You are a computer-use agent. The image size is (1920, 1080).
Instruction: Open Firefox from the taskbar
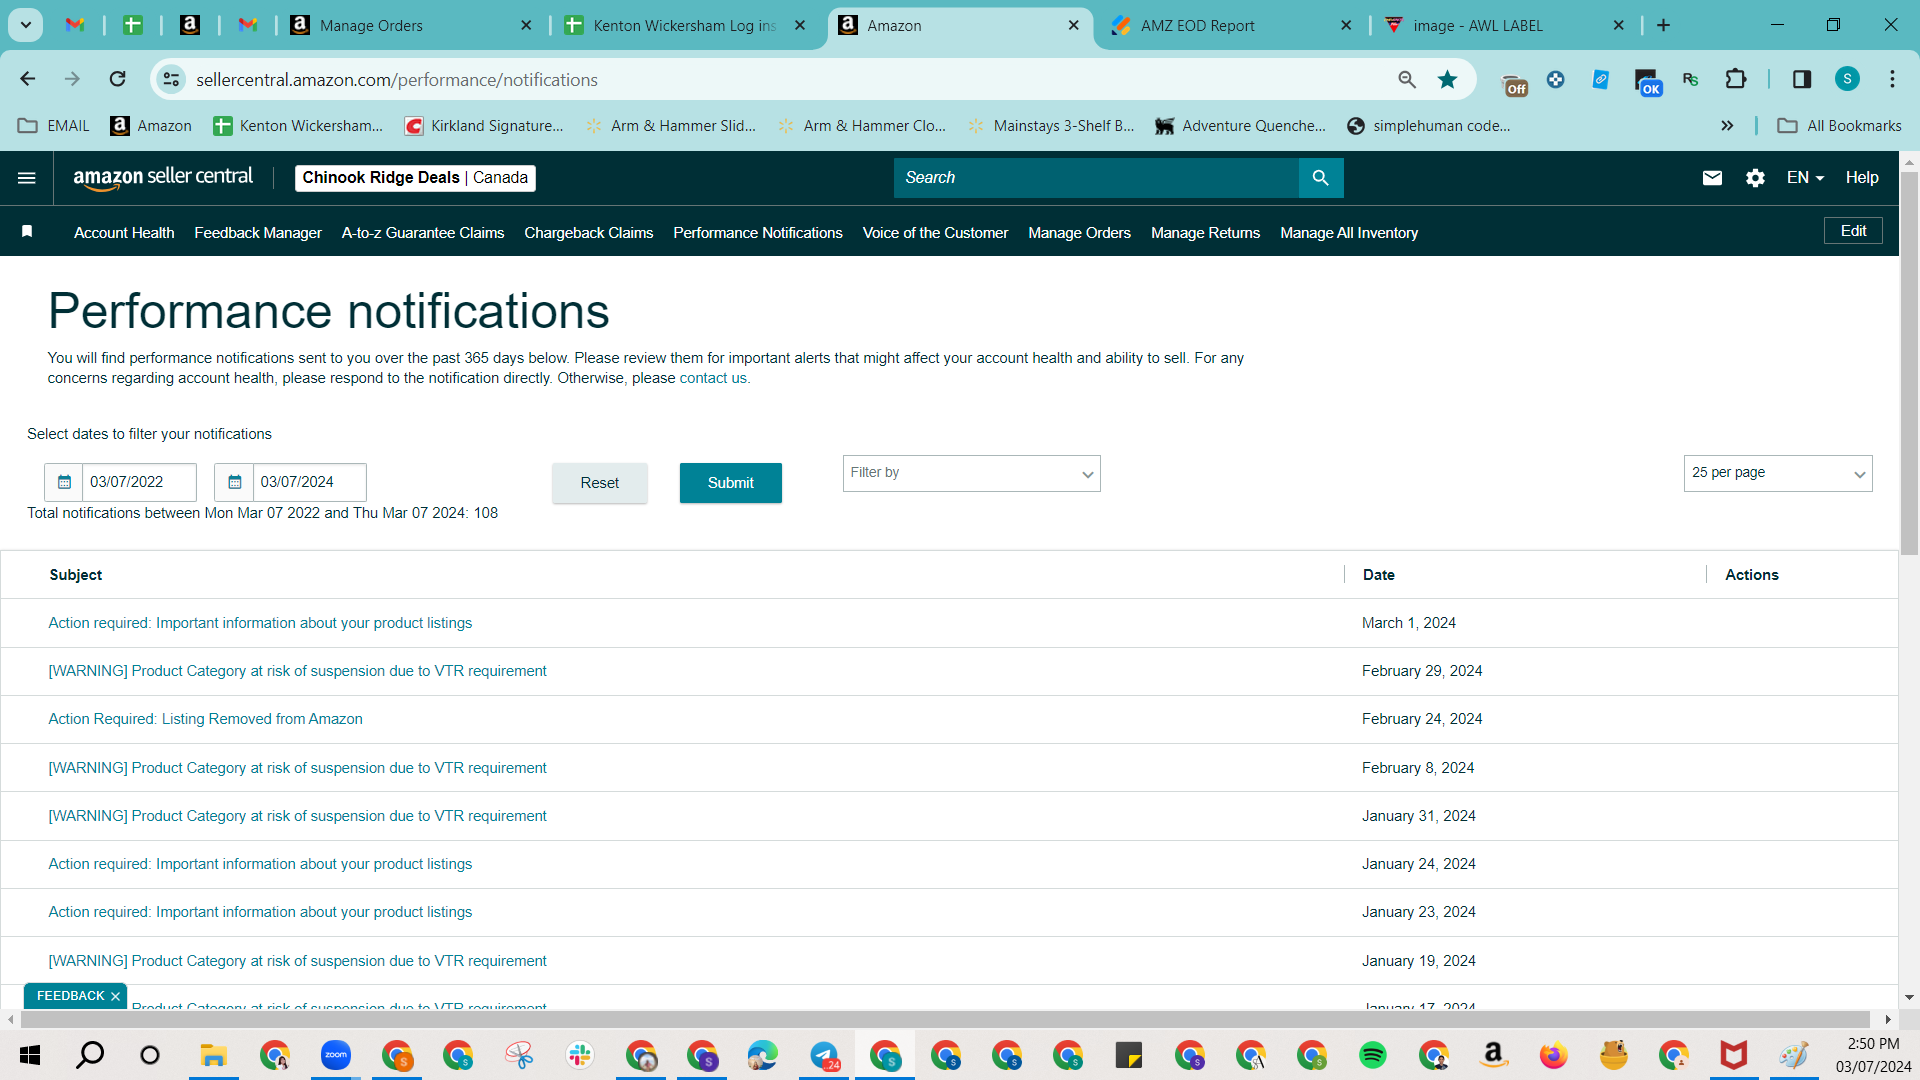pyautogui.click(x=1553, y=1055)
